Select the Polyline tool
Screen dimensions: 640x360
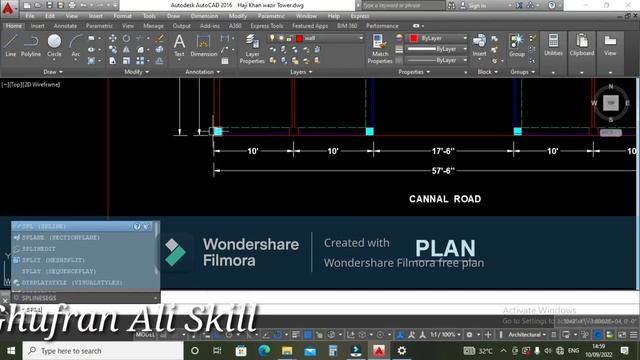click(31, 45)
